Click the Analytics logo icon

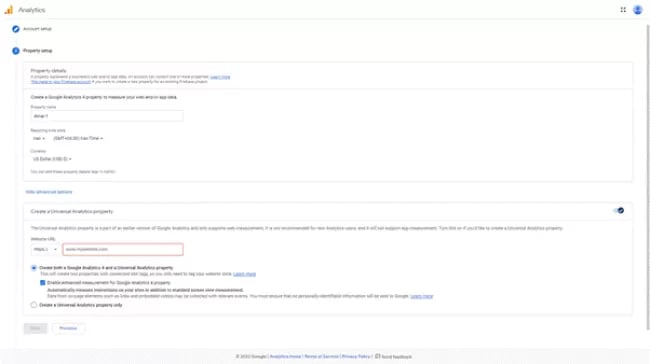click(x=9, y=10)
